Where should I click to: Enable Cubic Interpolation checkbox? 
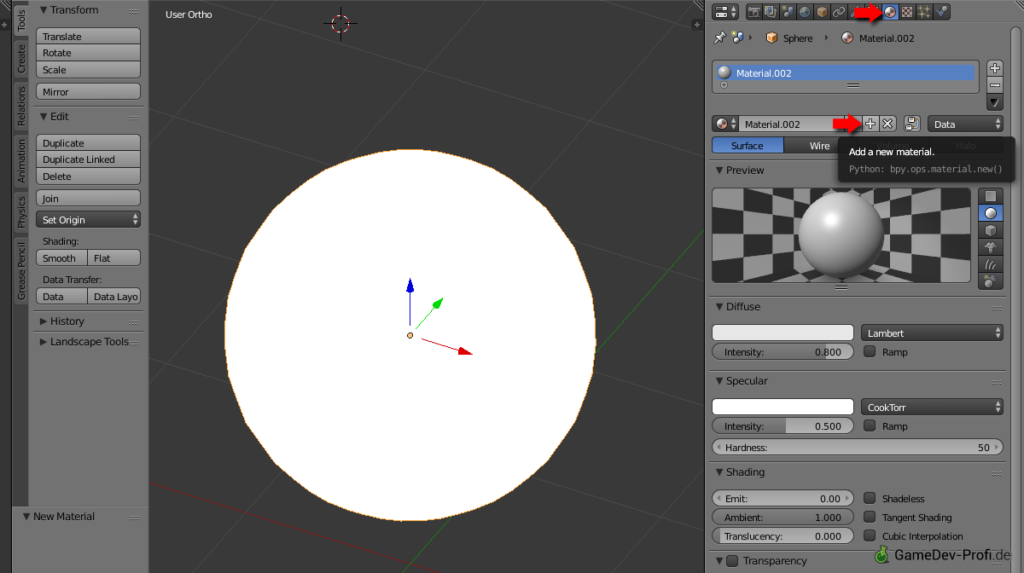point(869,536)
